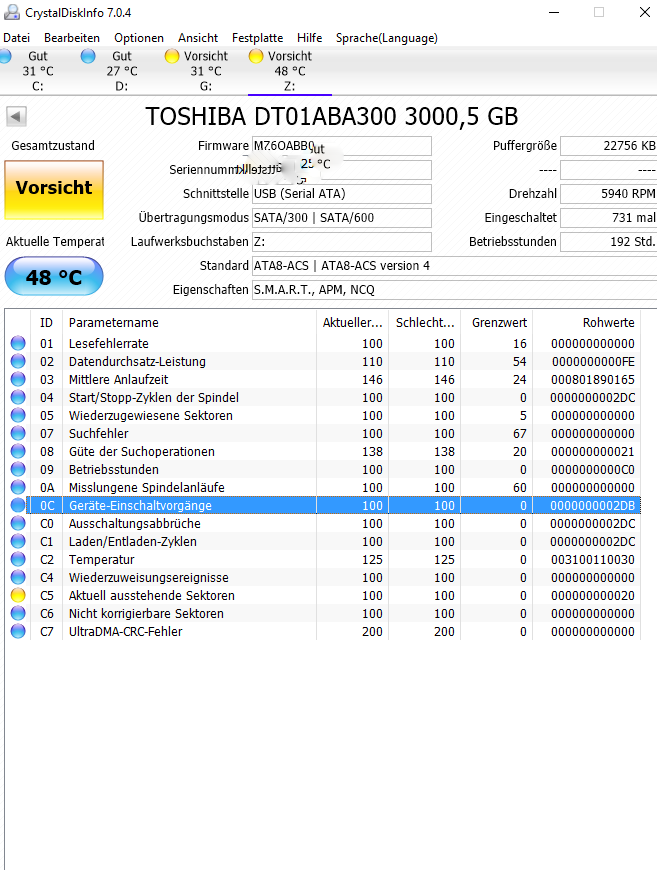Click status icon of Misslungene Spindelanläufe row
The height and width of the screenshot is (870, 657).
coord(18,487)
